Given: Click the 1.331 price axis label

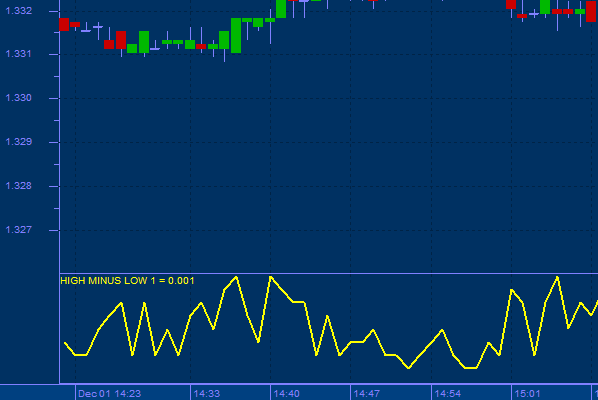Looking at the screenshot, I should [x=19, y=54].
